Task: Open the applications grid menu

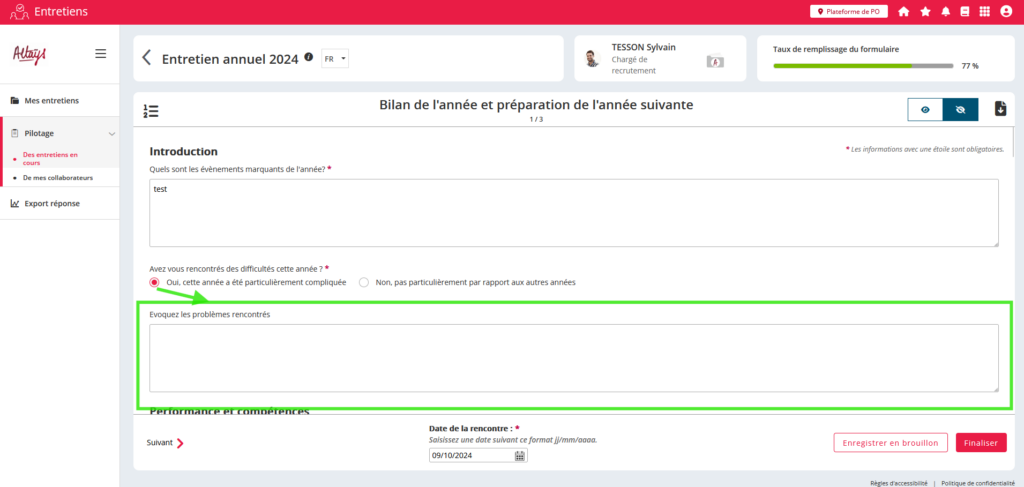Action: point(985,12)
